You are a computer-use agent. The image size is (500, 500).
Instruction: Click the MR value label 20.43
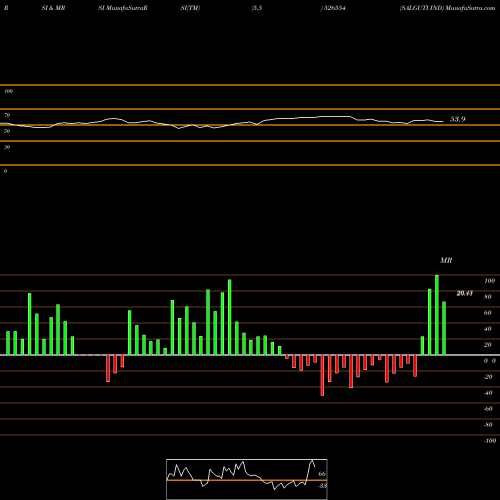point(464,293)
